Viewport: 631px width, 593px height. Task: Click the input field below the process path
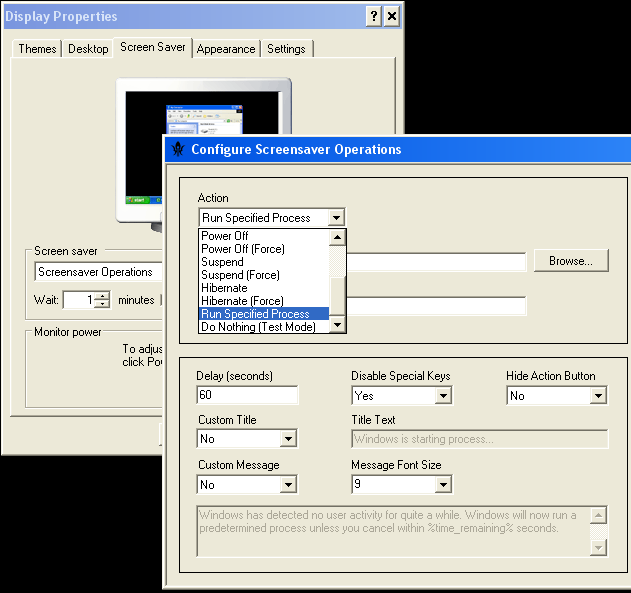tap(436, 306)
